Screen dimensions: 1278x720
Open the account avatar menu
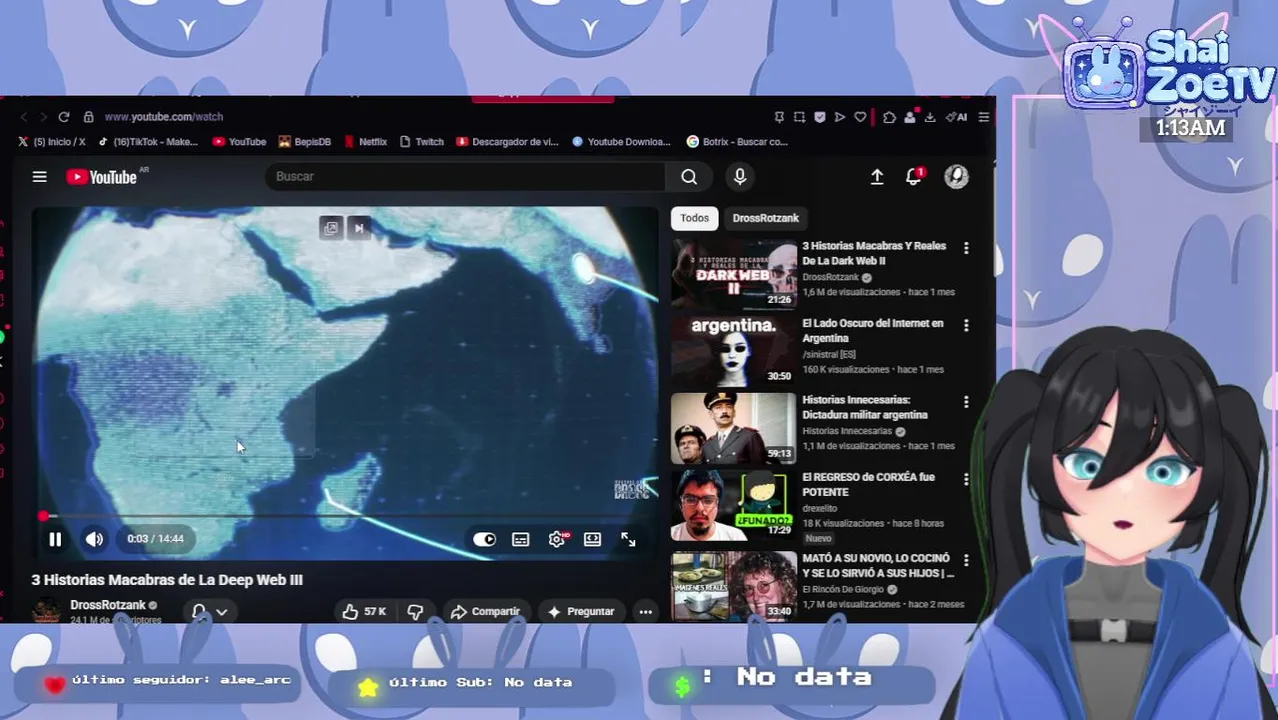click(x=956, y=177)
